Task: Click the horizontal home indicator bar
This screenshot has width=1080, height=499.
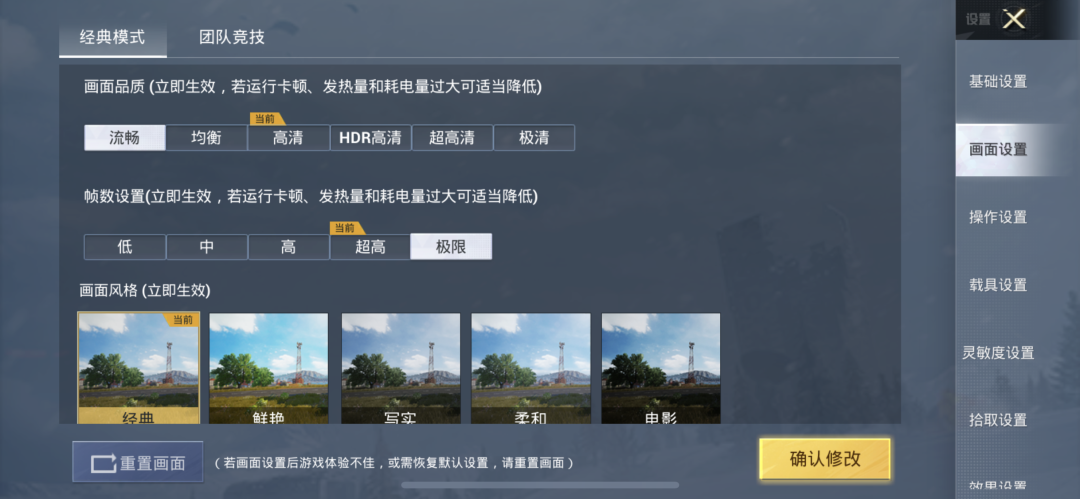Action: tap(540, 485)
